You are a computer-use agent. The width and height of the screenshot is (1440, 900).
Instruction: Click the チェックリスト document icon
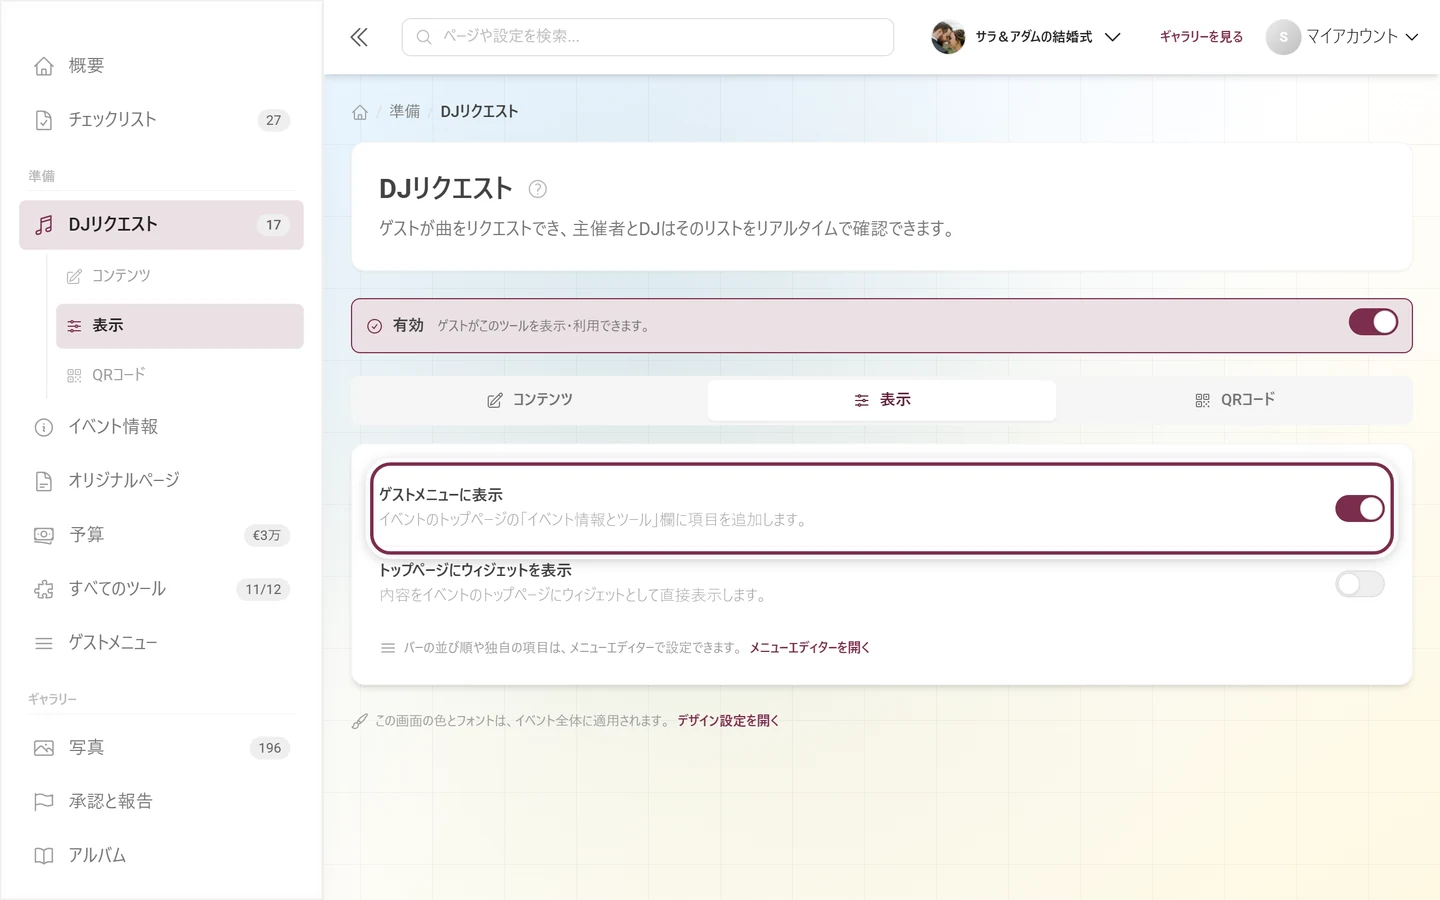(44, 120)
